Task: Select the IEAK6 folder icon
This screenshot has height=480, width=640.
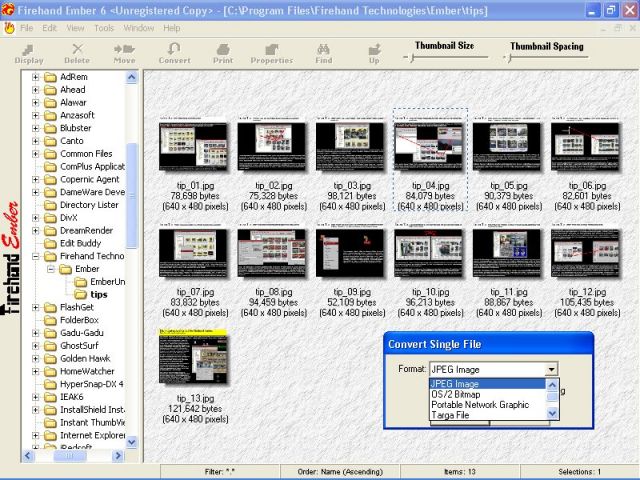Action: coord(50,397)
